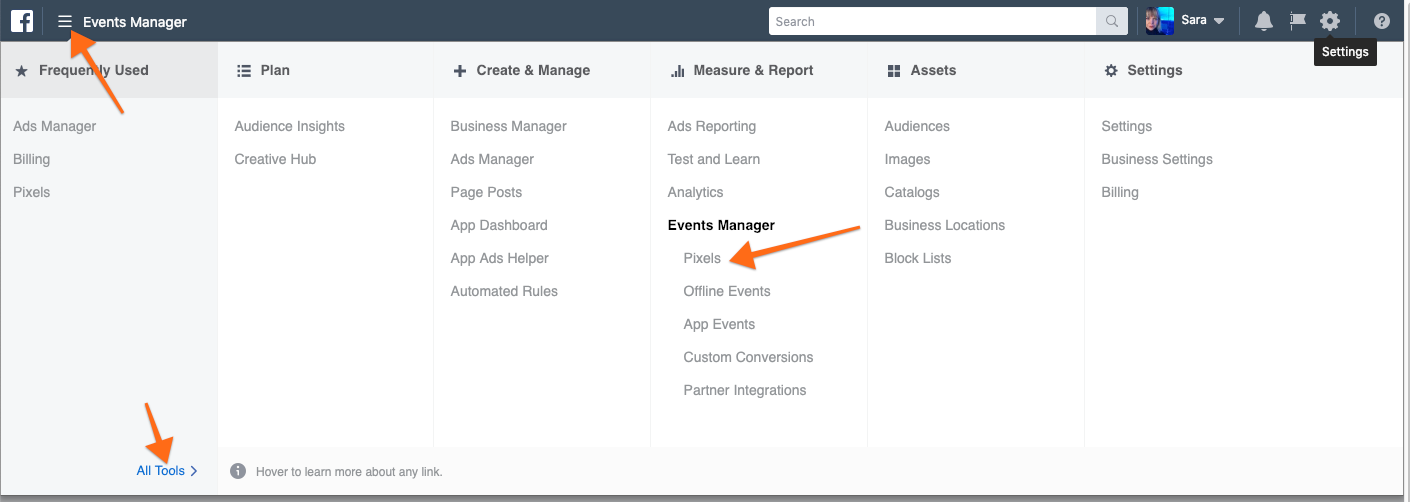Open Business Locations

coord(945,225)
